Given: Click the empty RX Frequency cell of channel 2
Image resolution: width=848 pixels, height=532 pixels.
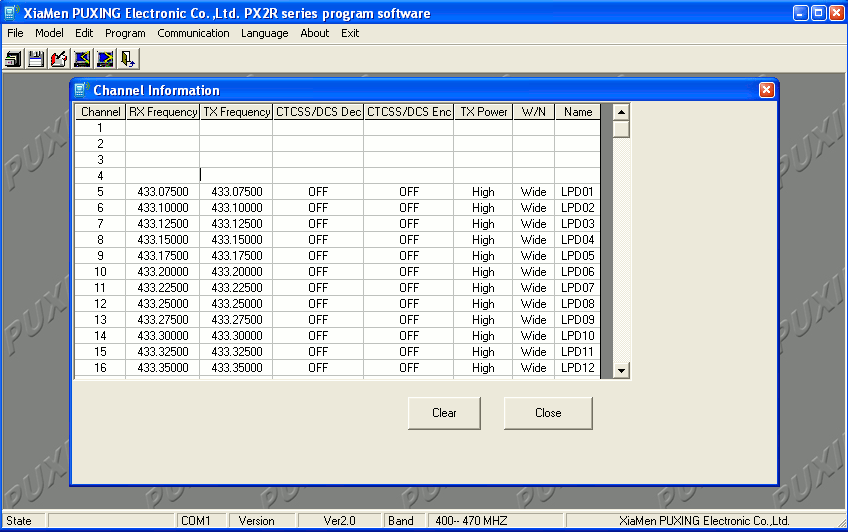Looking at the screenshot, I should click(x=163, y=144).
